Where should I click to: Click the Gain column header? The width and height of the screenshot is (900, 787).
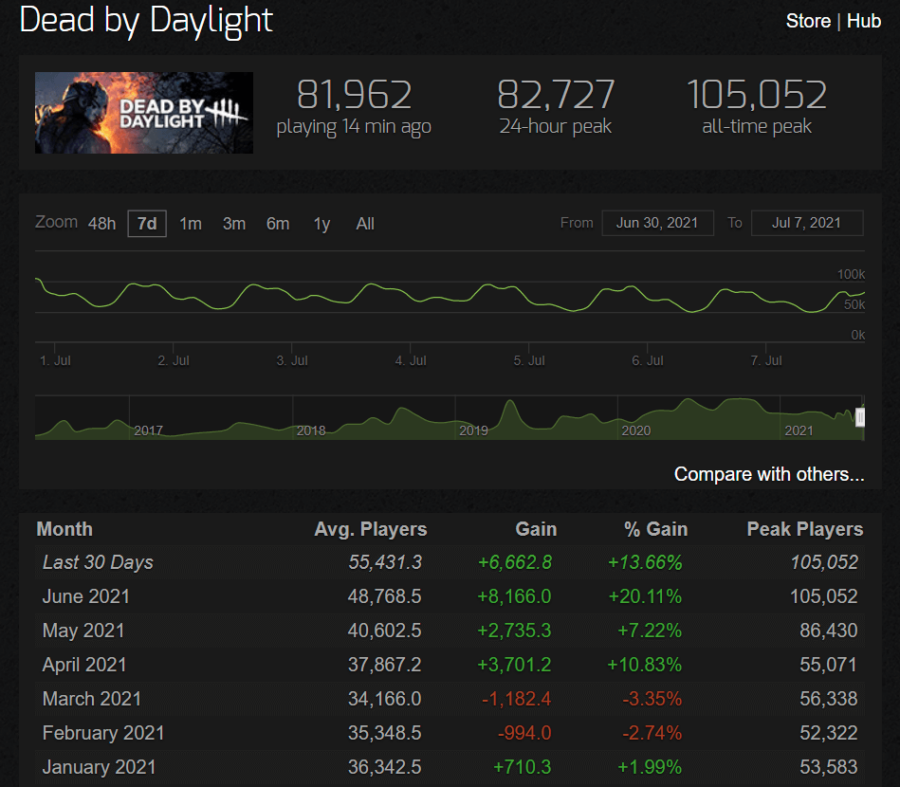[536, 529]
